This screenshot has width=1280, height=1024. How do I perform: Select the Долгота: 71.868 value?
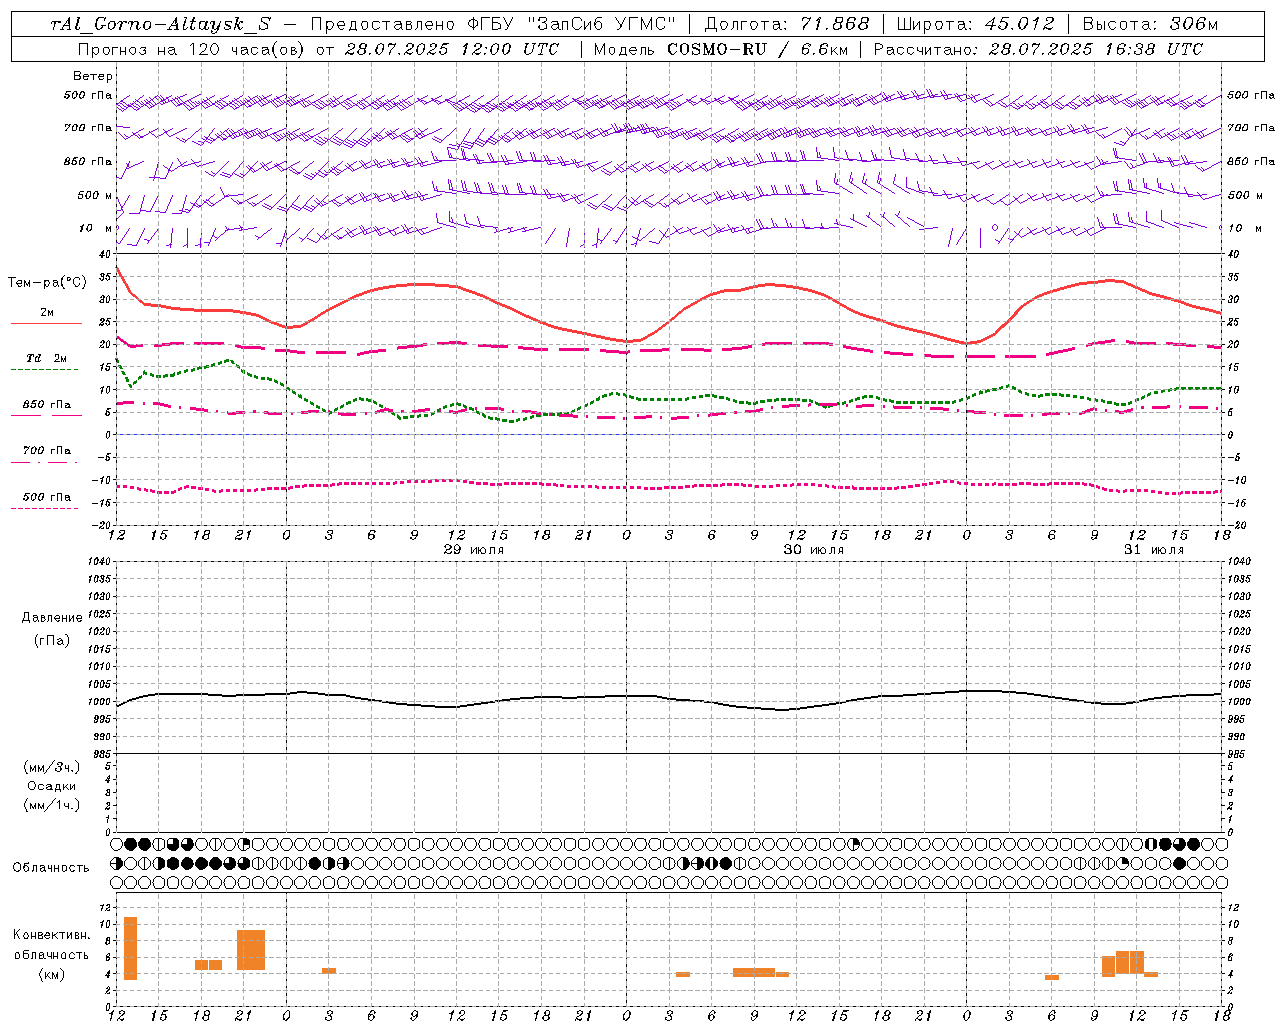787,24
